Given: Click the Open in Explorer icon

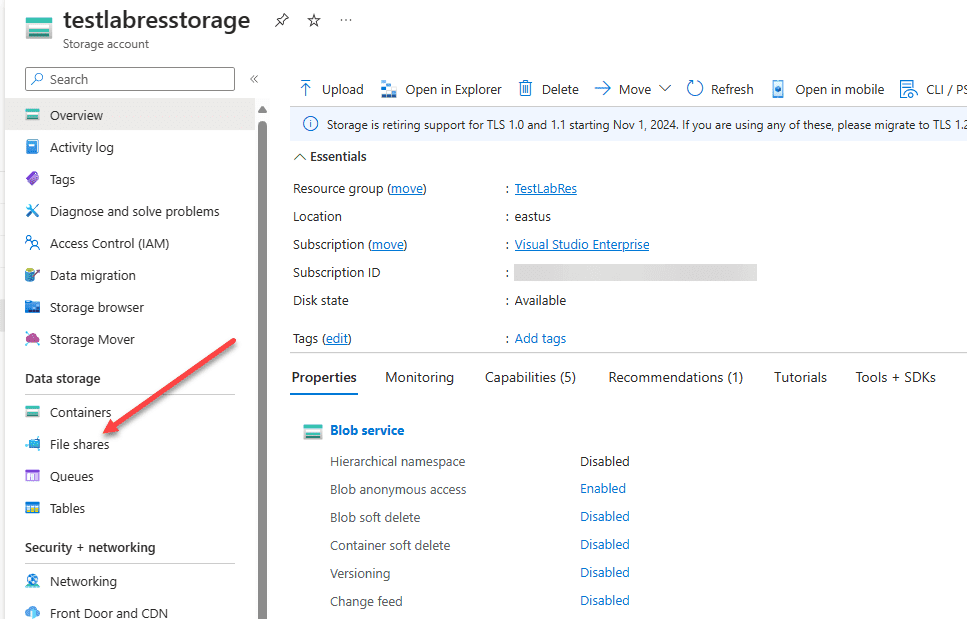Looking at the screenshot, I should coord(389,89).
